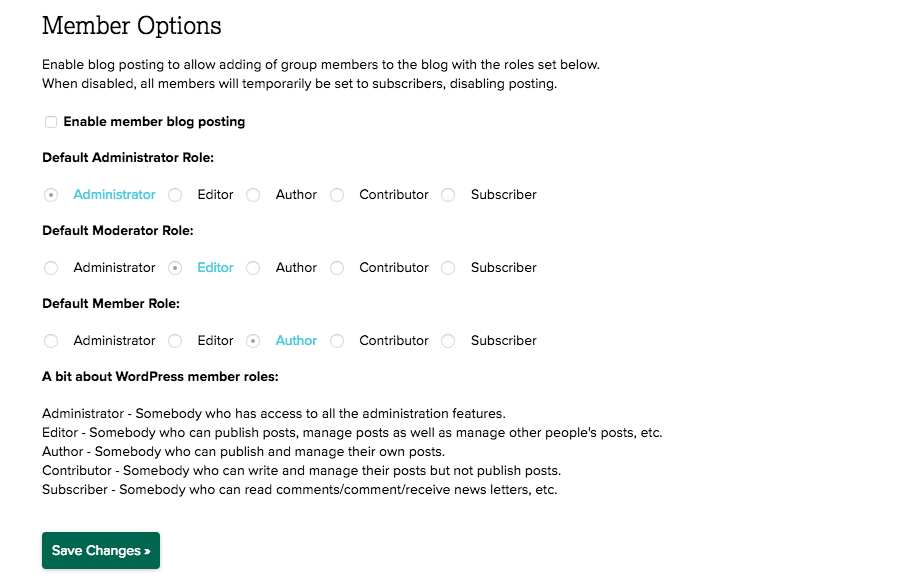This screenshot has width=903, height=587.
Task: Click the highlighted Editor label in Moderator Role
Action: click(215, 268)
